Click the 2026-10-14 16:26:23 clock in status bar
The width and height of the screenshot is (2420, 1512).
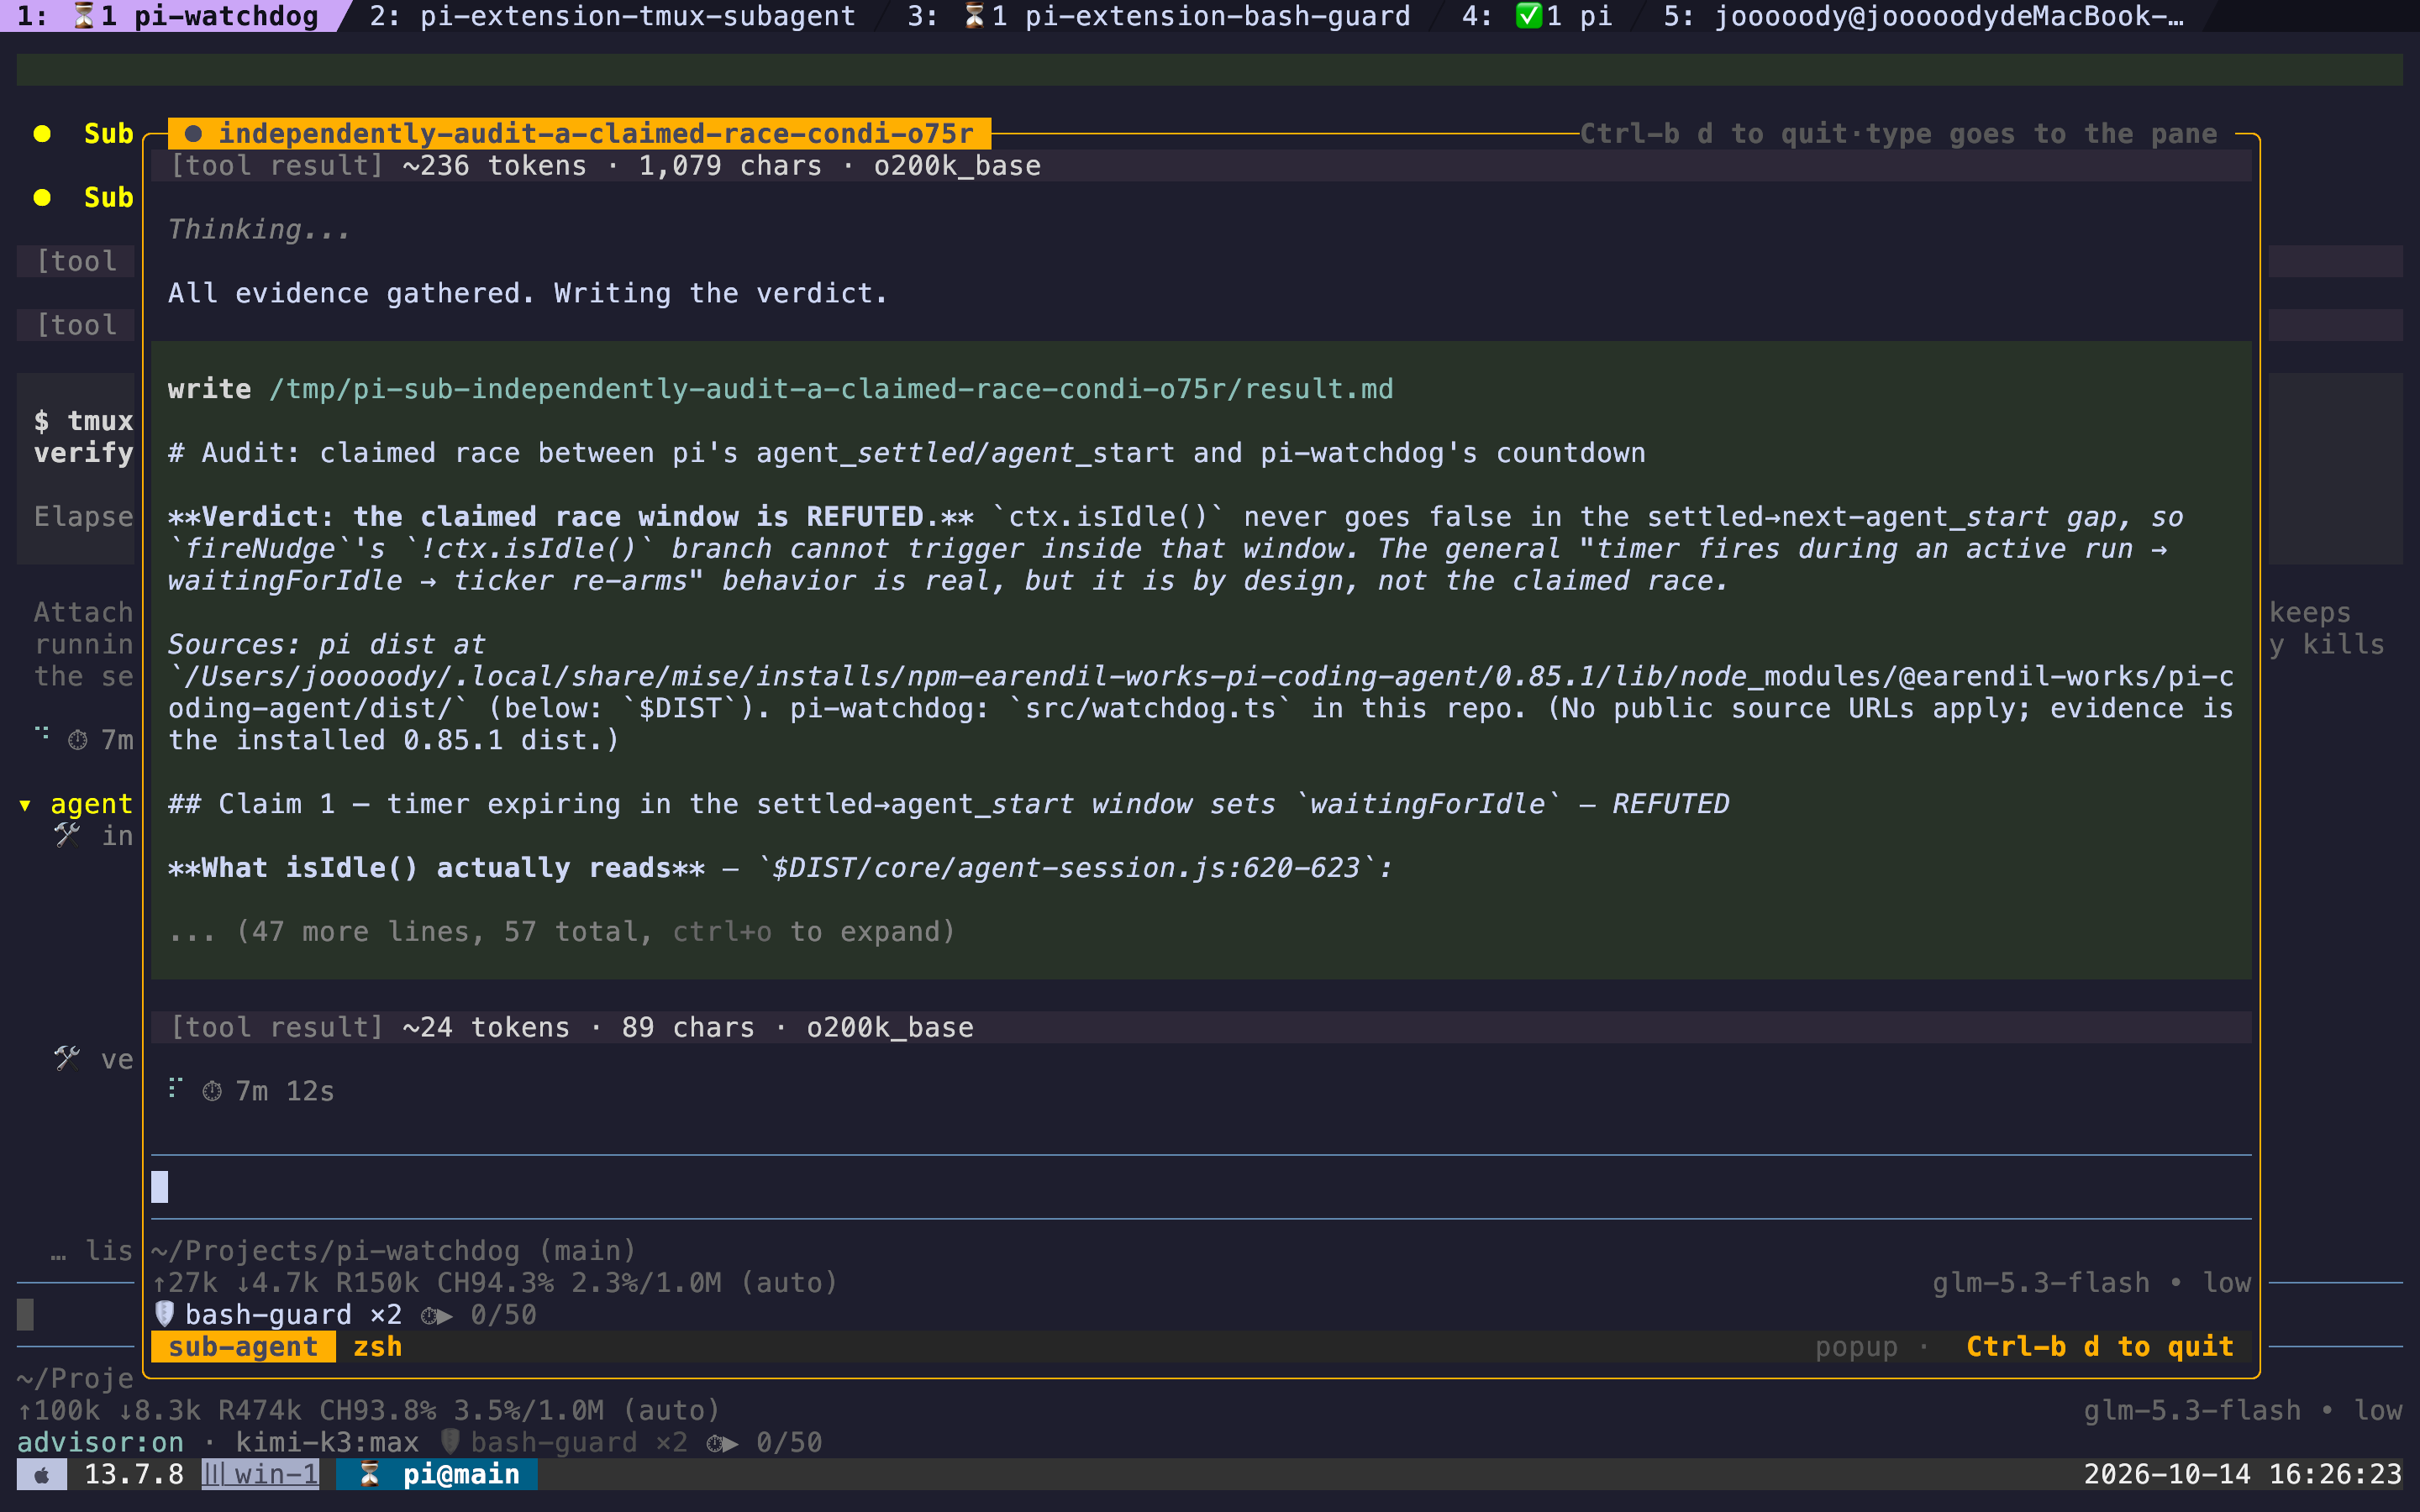[x=2242, y=1474]
